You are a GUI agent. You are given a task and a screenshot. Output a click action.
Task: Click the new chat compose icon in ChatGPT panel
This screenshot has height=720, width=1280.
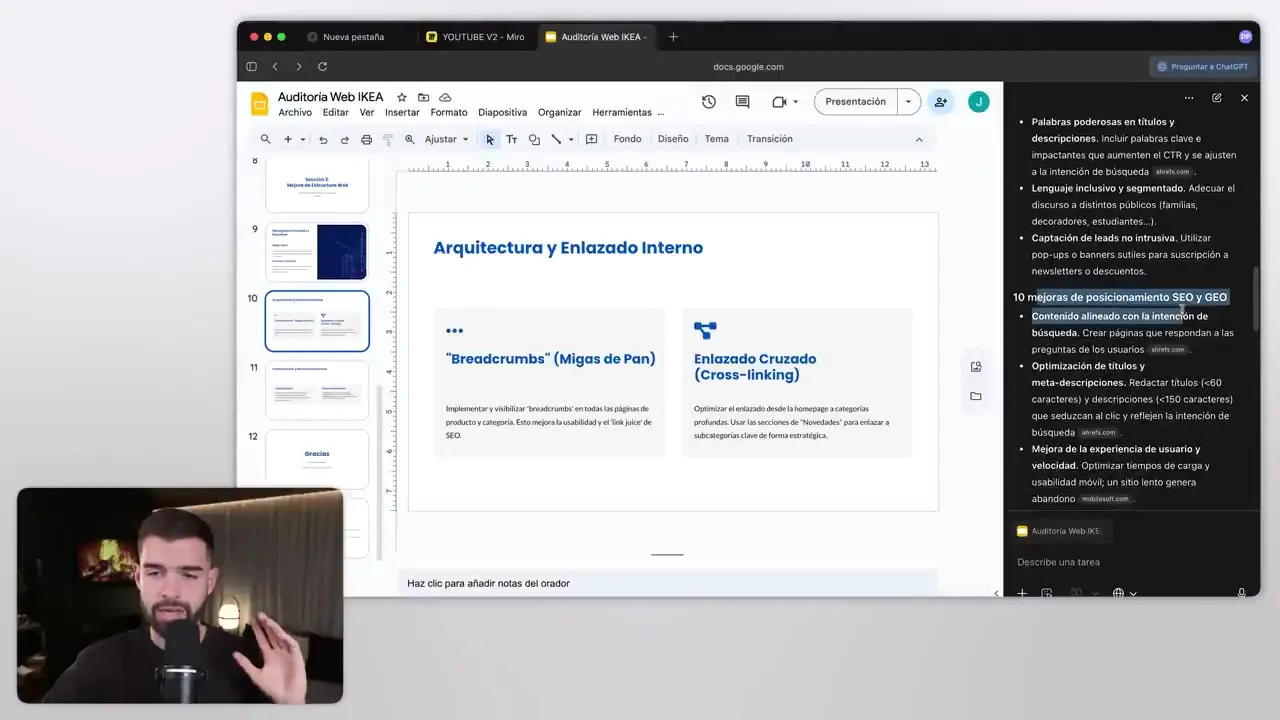coord(1217,98)
